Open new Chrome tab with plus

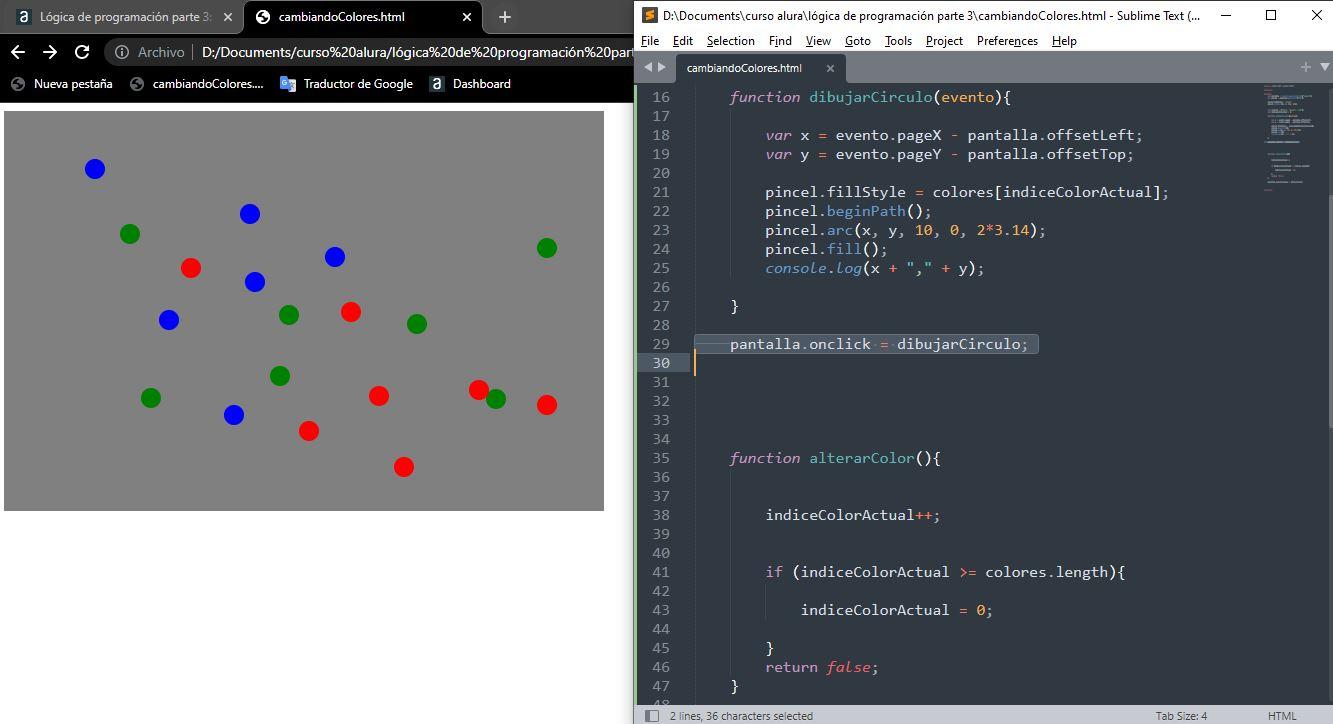tap(505, 17)
